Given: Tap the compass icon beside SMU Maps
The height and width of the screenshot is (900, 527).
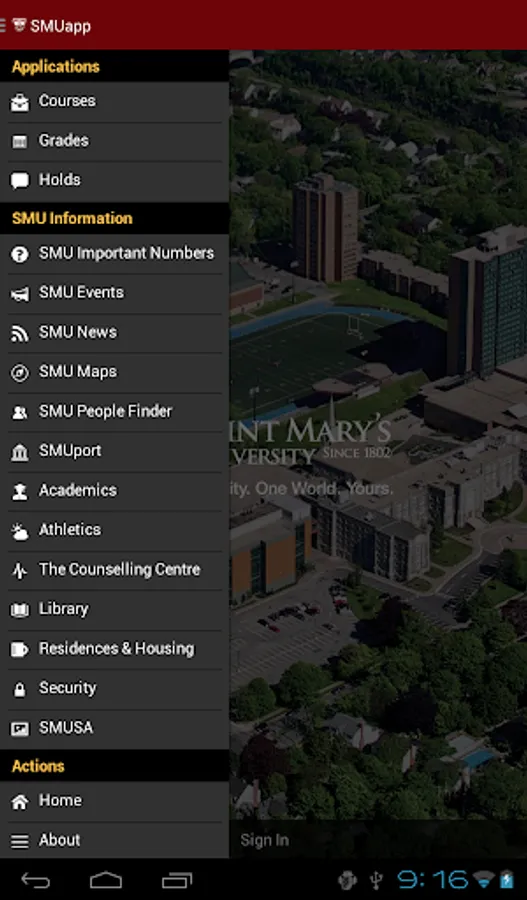Looking at the screenshot, I should 20,373.
